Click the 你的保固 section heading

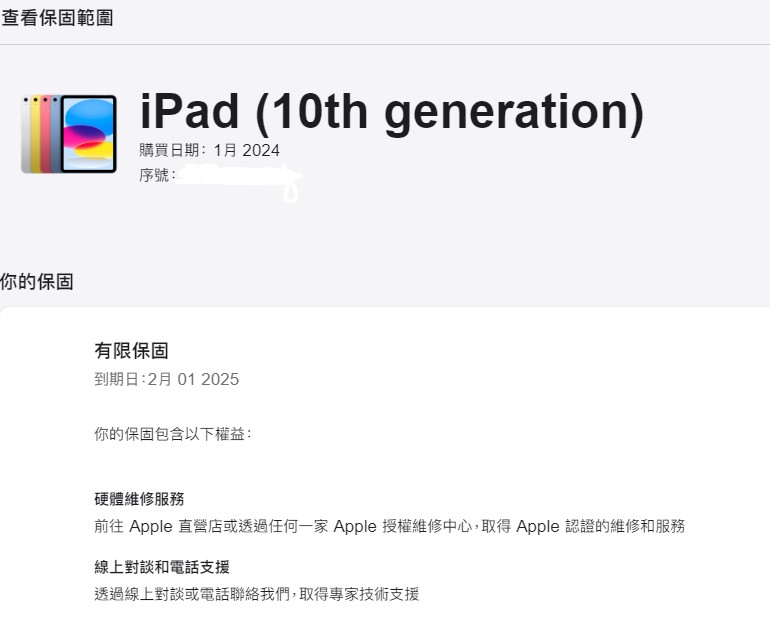(x=37, y=282)
